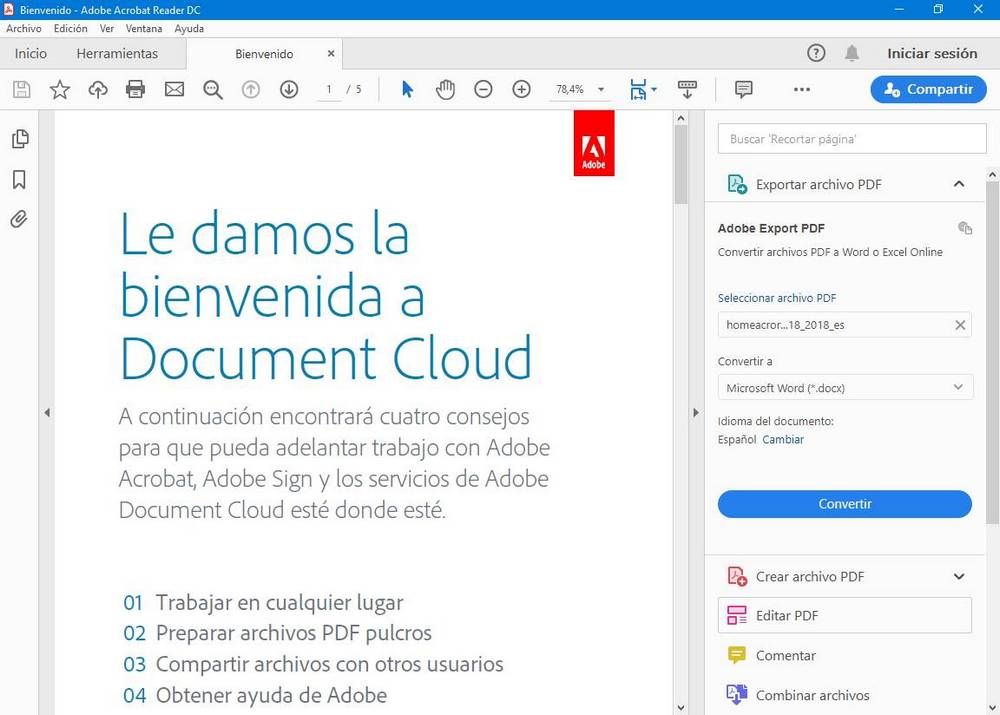The image size is (1000, 715).
Task: Open the comment tool speech bubble icon
Action: tap(743, 89)
